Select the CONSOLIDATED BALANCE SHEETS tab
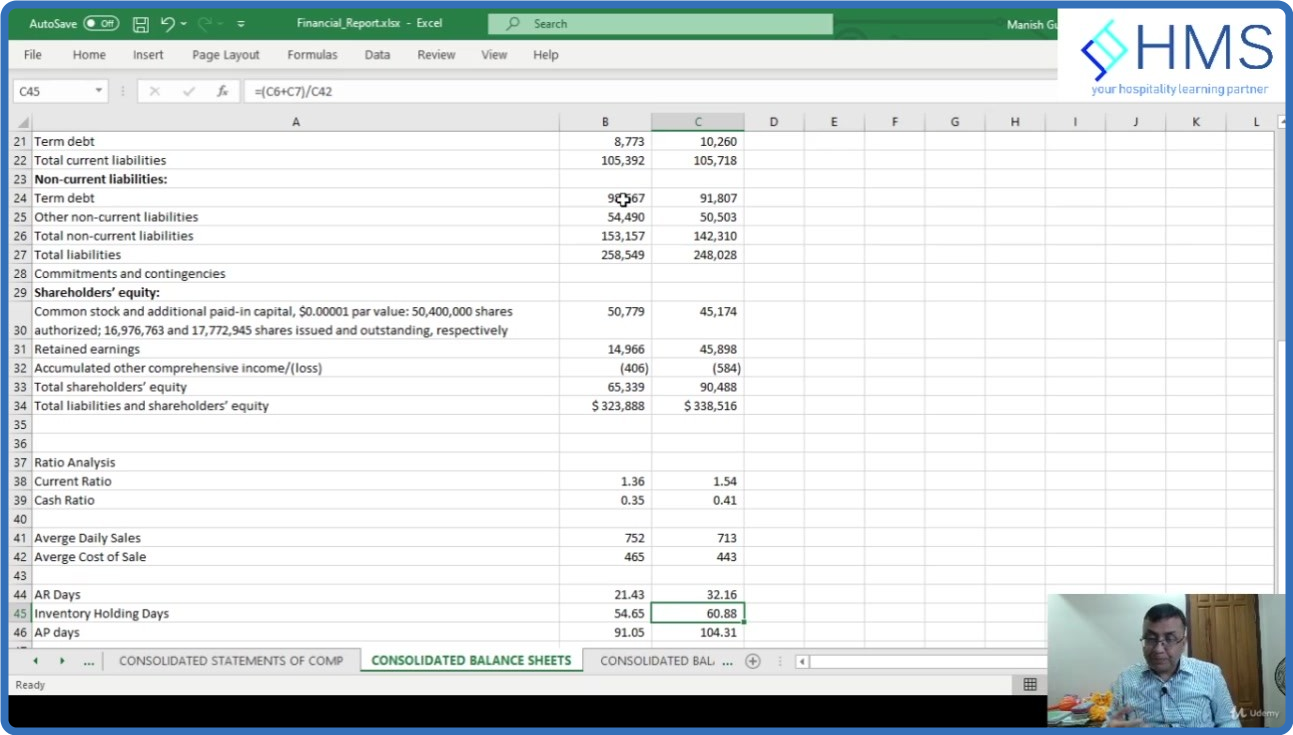 (x=471, y=661)
